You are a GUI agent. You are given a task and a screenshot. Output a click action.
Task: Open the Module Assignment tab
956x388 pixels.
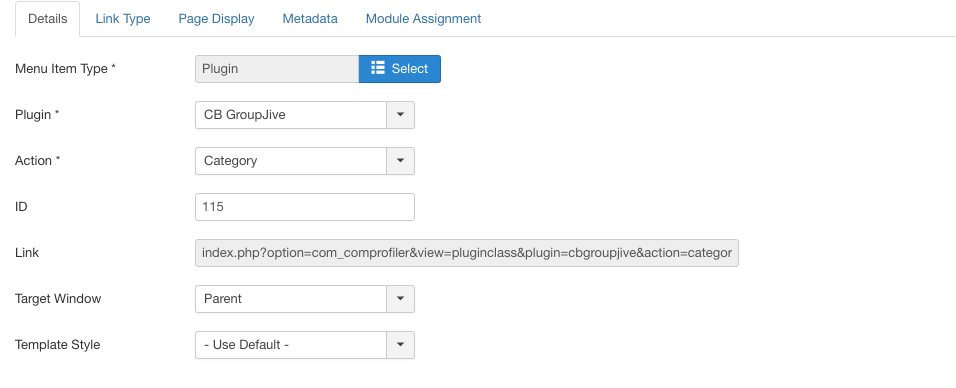click(423, 19)
